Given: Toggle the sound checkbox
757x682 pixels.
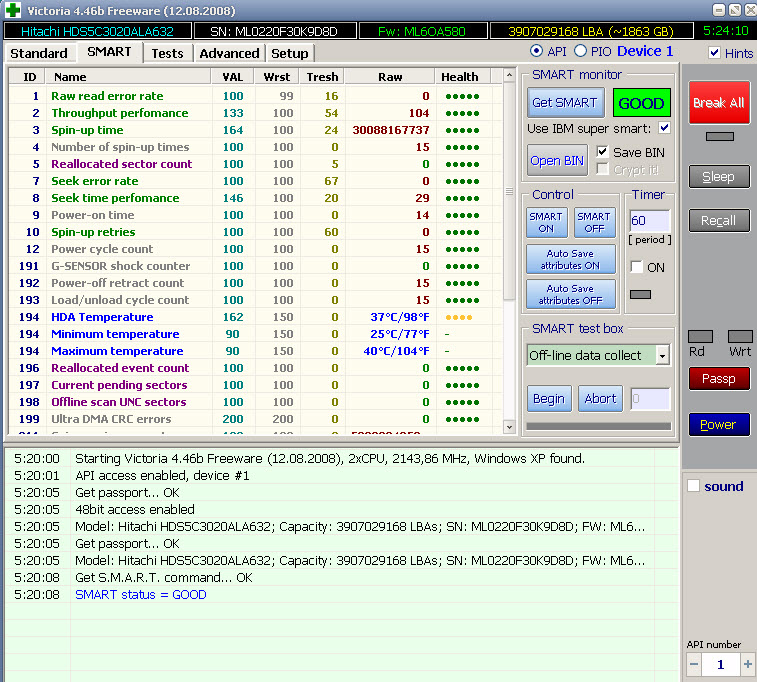Looking at the screenshot, I should click(x=693, y=486).
